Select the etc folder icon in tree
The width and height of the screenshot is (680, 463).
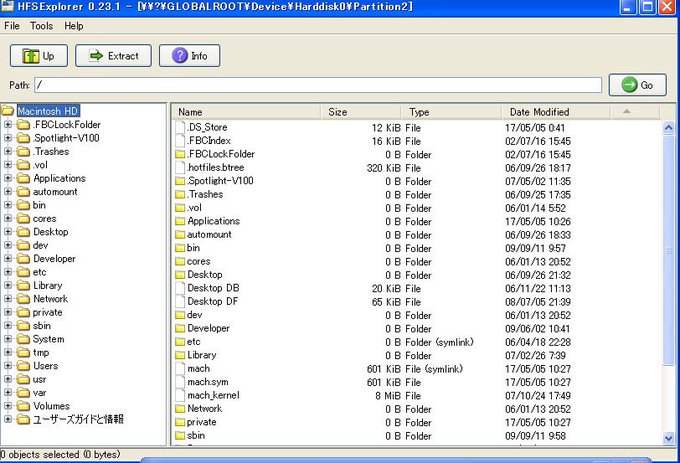coord(23,272)
